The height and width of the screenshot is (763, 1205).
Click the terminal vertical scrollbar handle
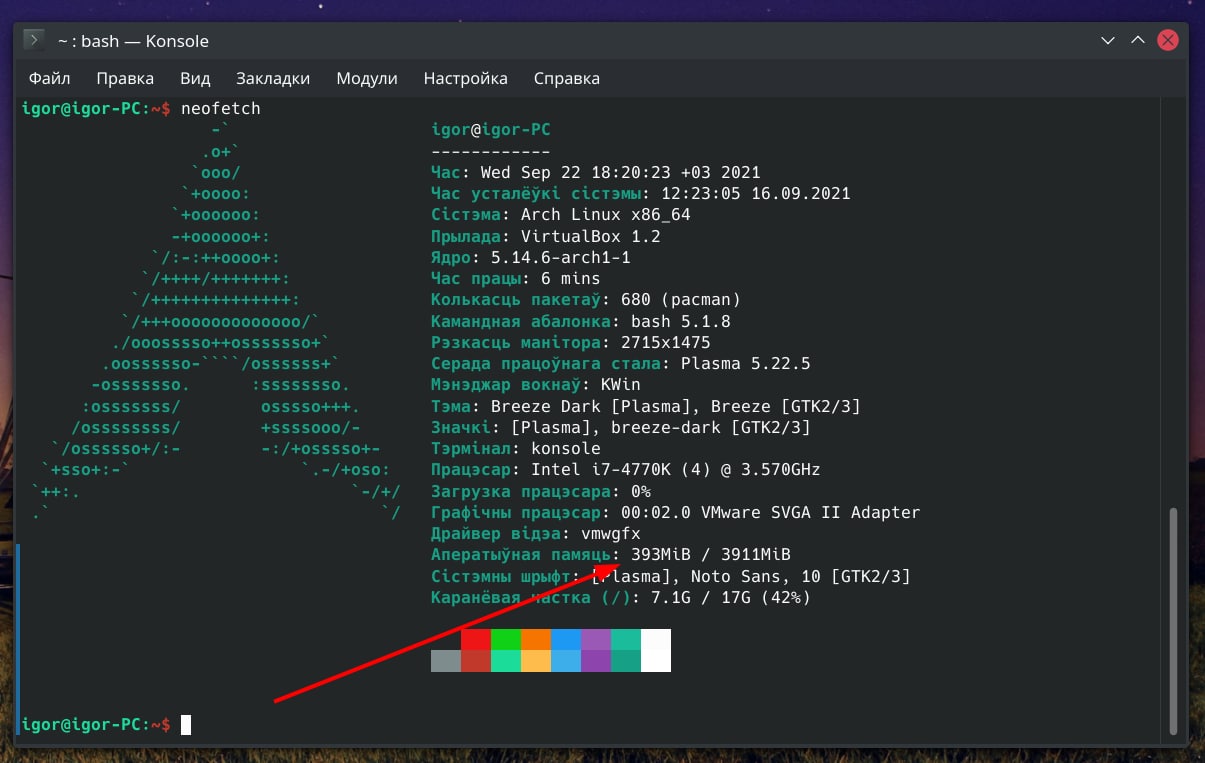pyautogui.click(x=1174, y=619)
